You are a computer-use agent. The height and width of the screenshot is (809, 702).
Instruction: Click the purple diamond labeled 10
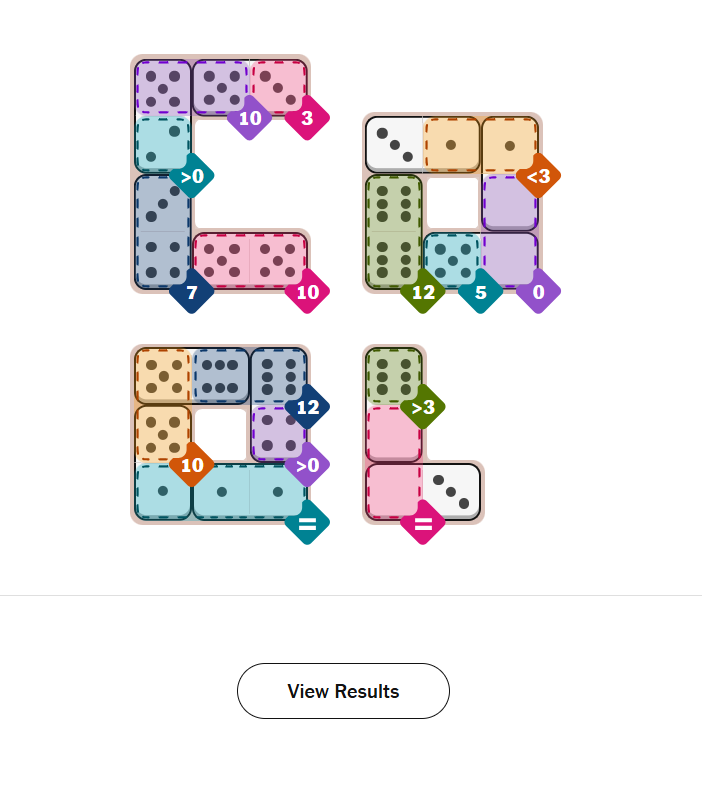click(250, 118)
